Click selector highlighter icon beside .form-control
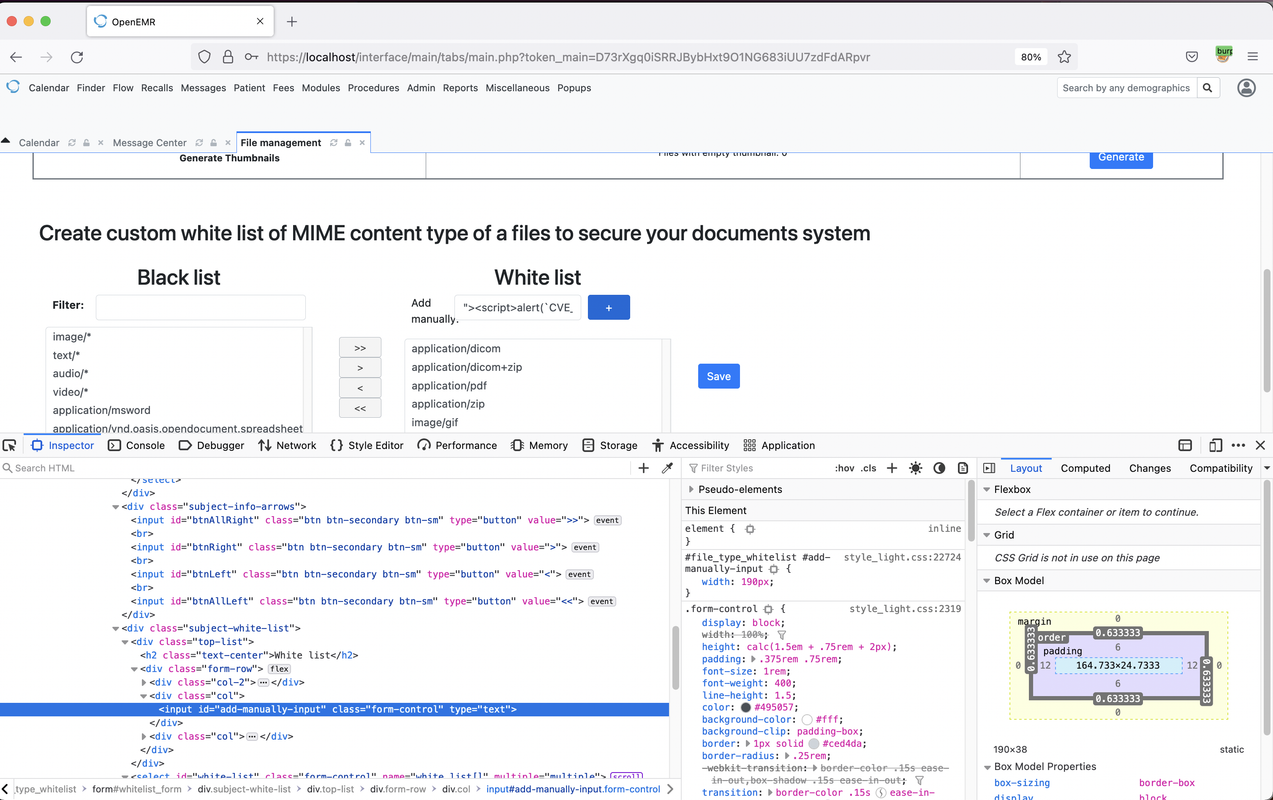 click(x=768, y=608)
